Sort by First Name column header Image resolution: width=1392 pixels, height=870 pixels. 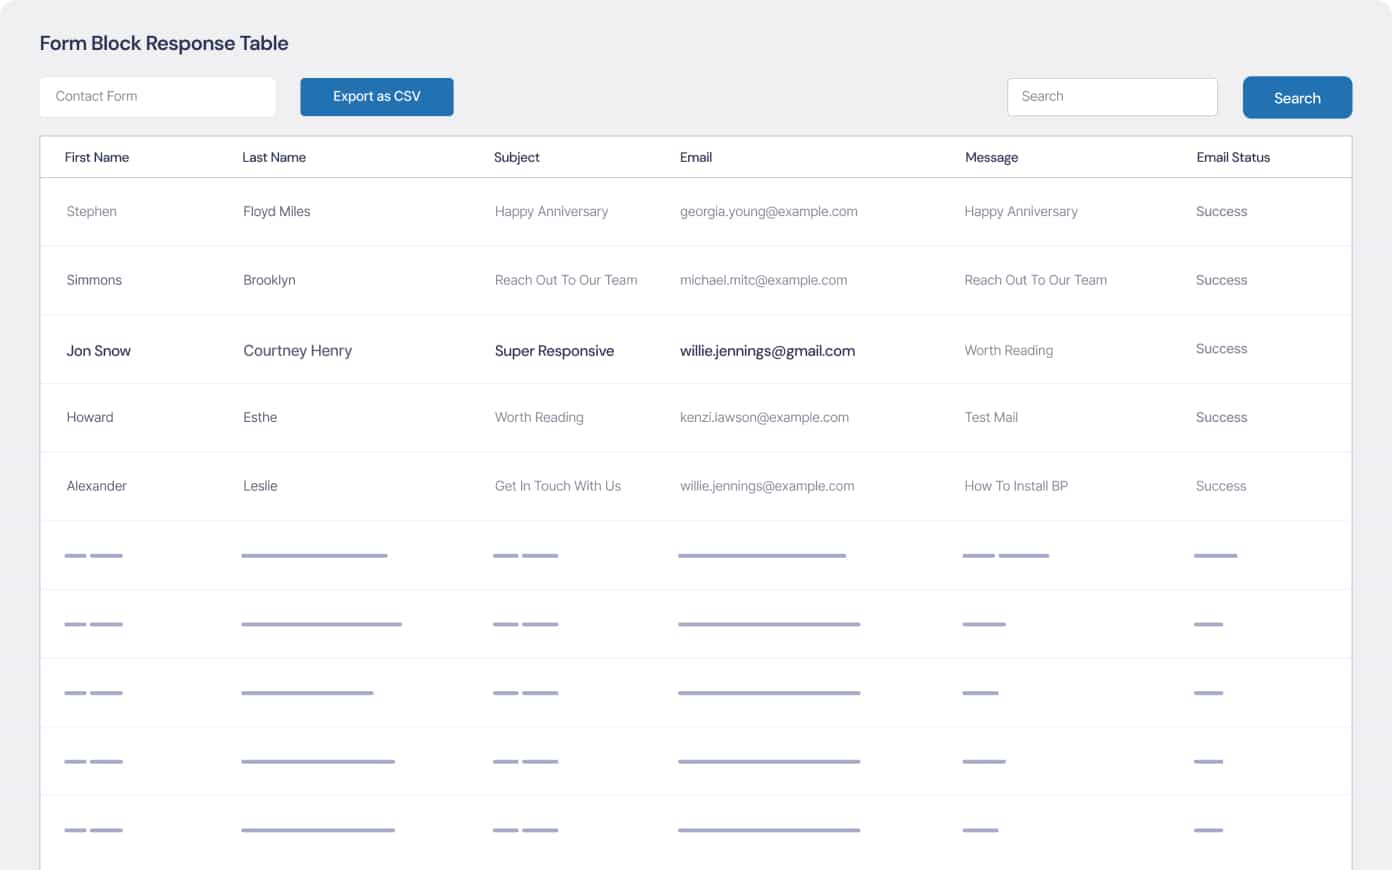[97, 157]
